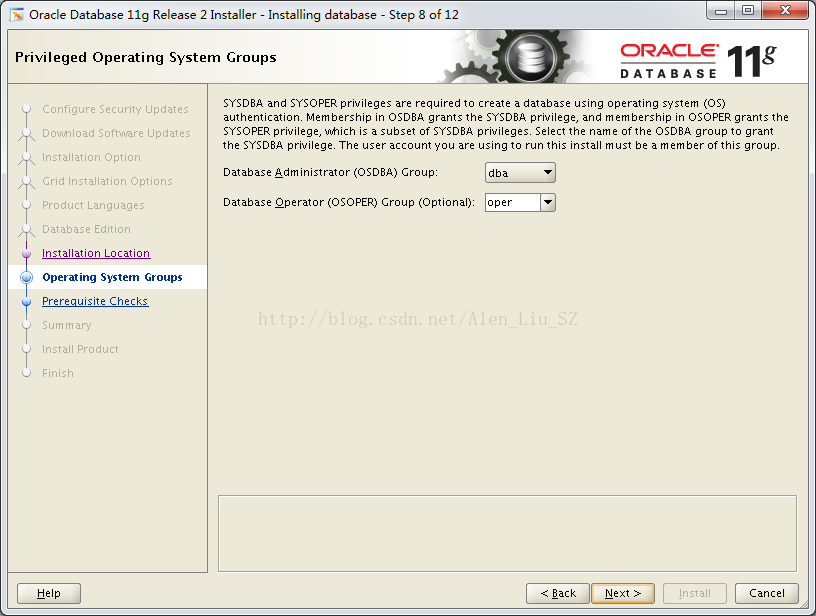
Task: Open the Prerequisite Checks step link
Action: click(x=95, y=301)
